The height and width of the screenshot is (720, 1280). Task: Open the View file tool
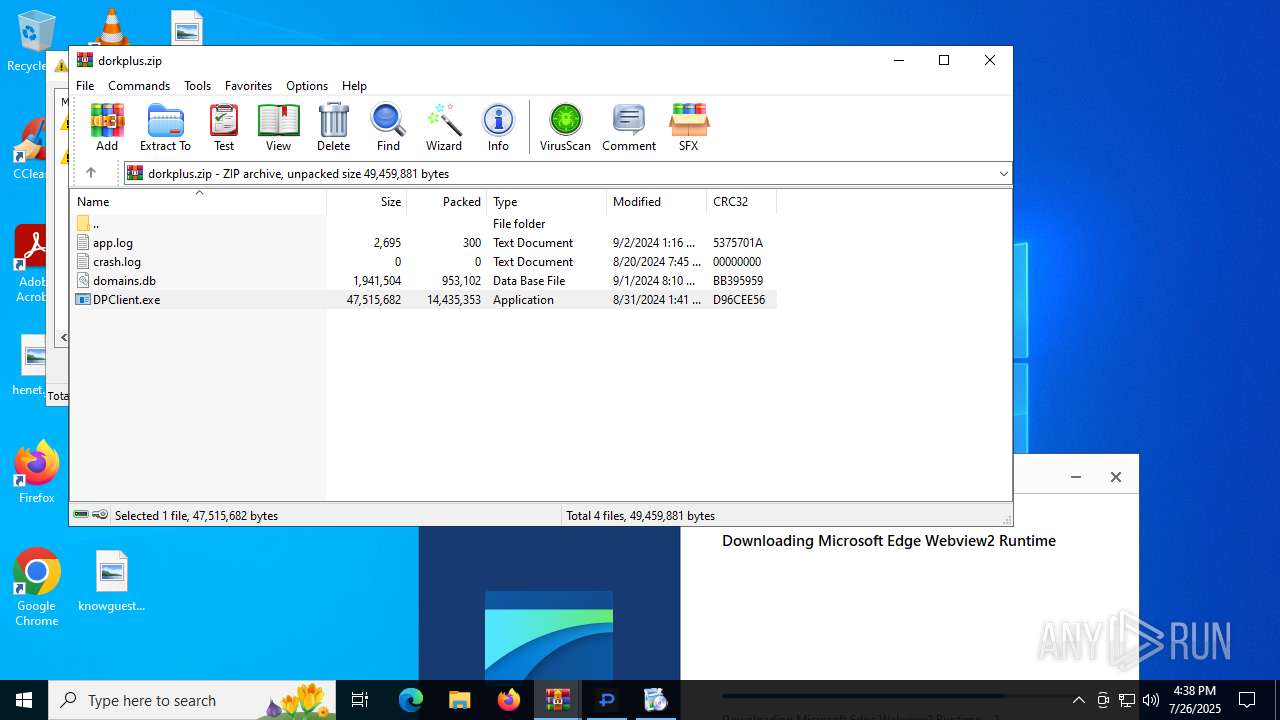278,127
